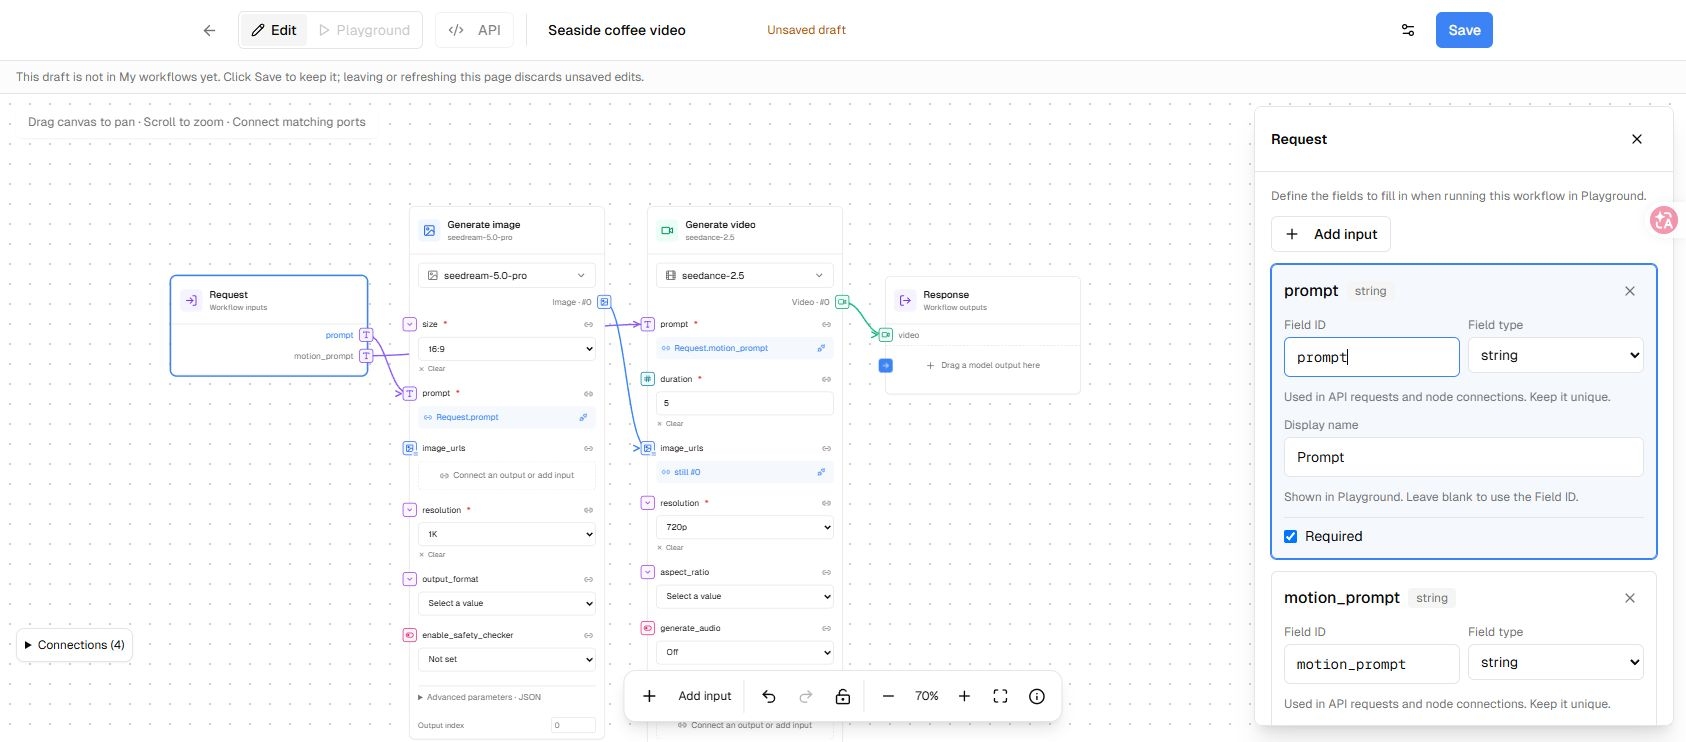The height and width of the screenshot is (742, 1686).
Task: Click the workflow title Seaside coffee video
Action: [x=617, y=30]
